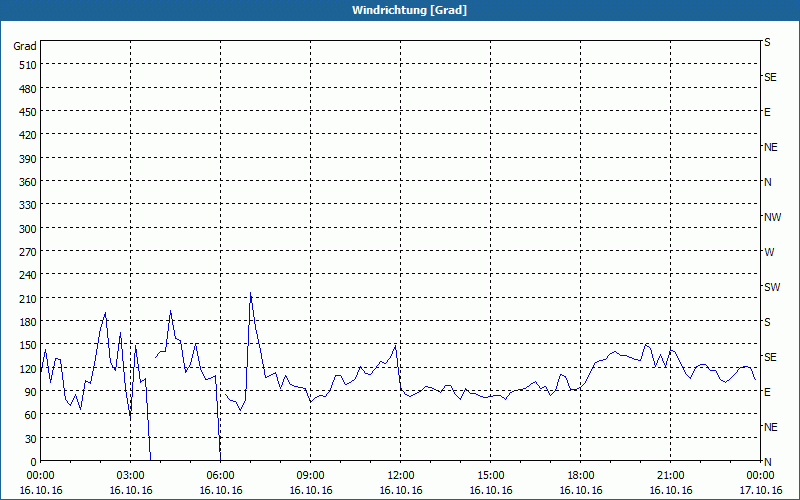Click the "0" y-axis value

coord(34,462)
